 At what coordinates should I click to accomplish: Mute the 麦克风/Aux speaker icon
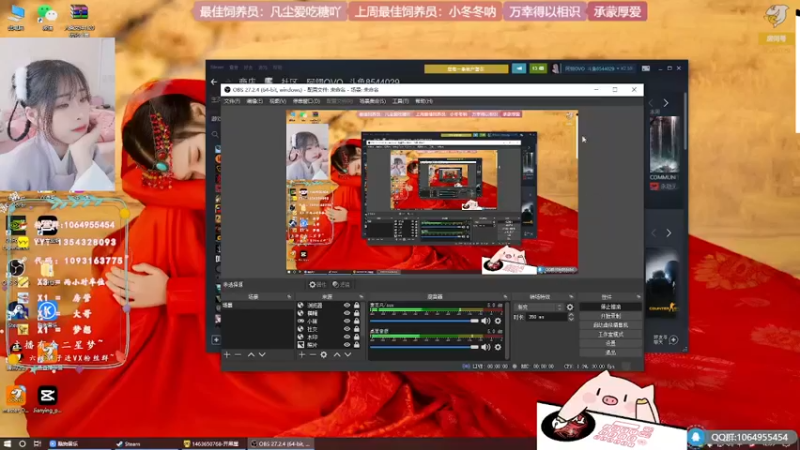click(x=485, y=321)
